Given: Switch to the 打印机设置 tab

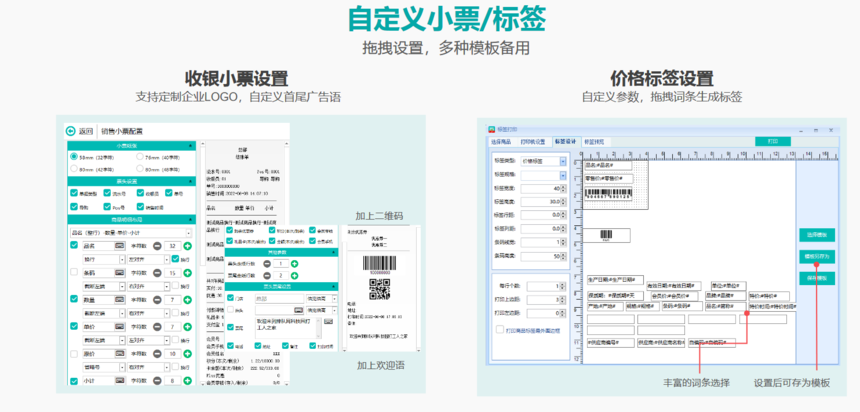Looking at the screenshot, I should pyautogui.click(x=533, y=142).
